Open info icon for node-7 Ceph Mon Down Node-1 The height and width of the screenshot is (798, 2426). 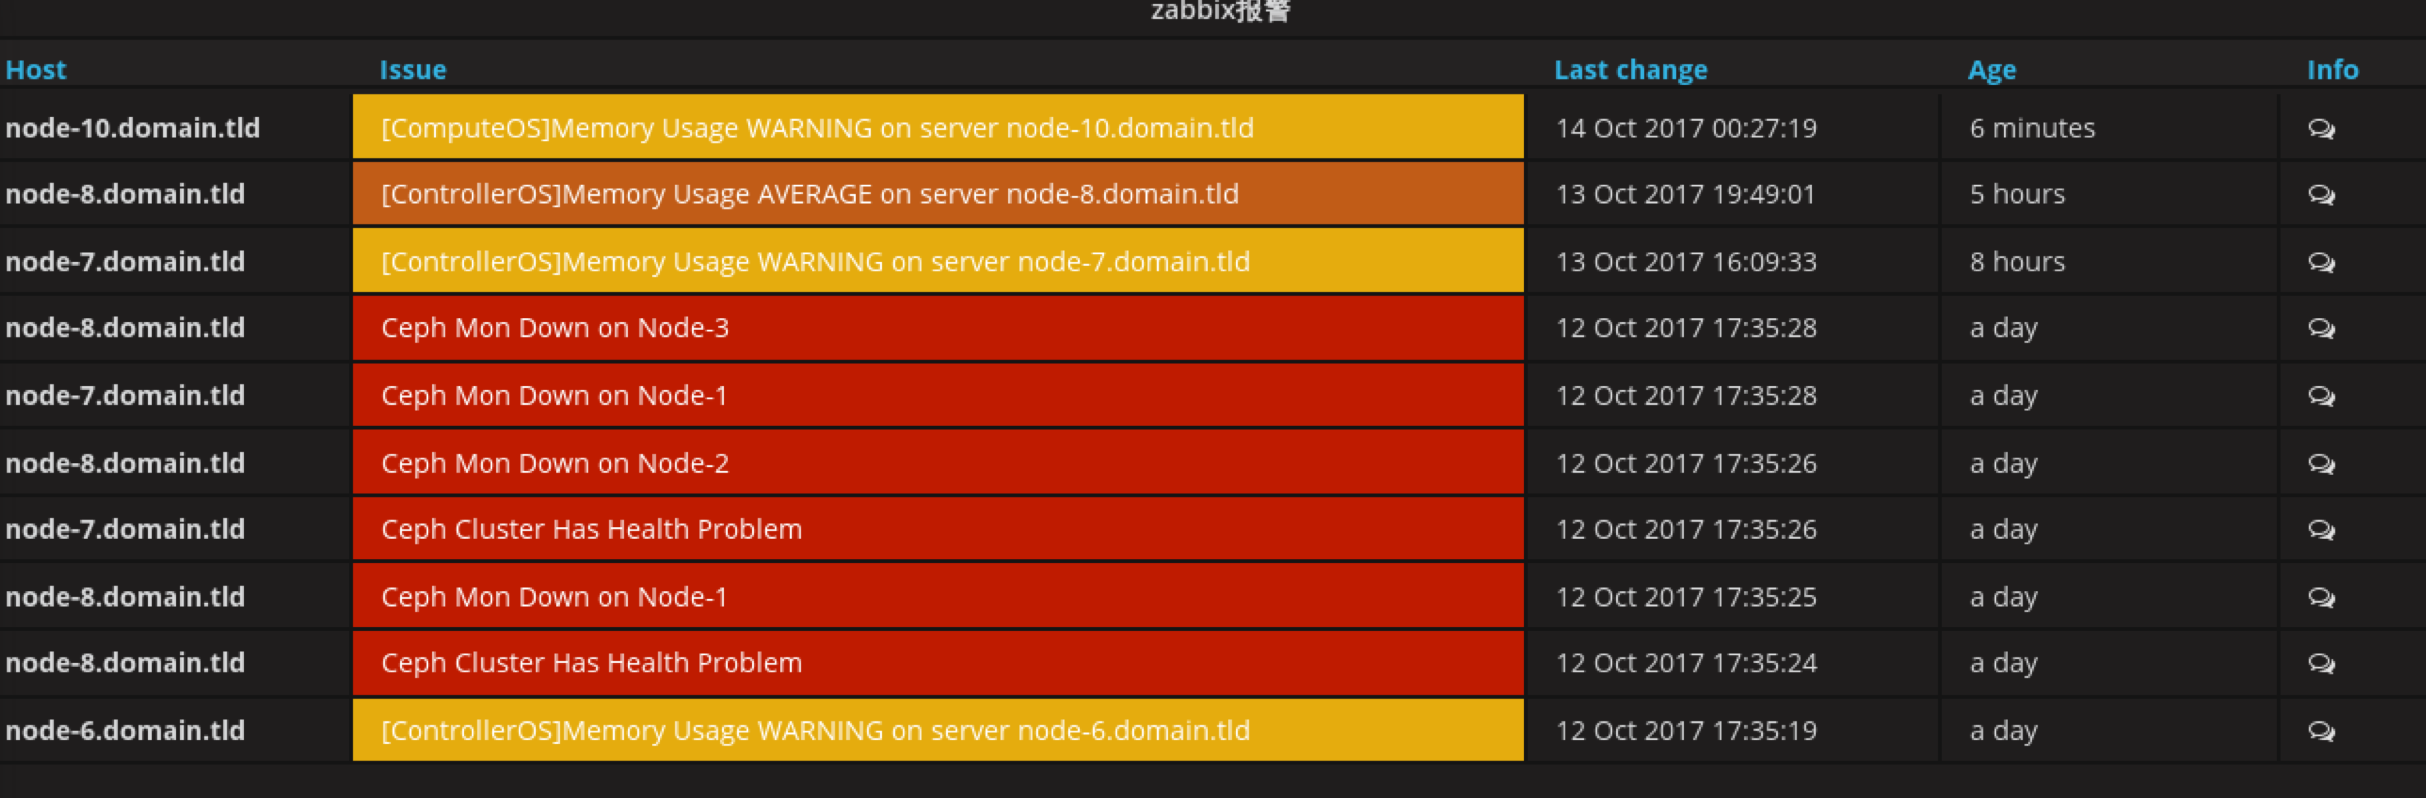click(2321, 397)
